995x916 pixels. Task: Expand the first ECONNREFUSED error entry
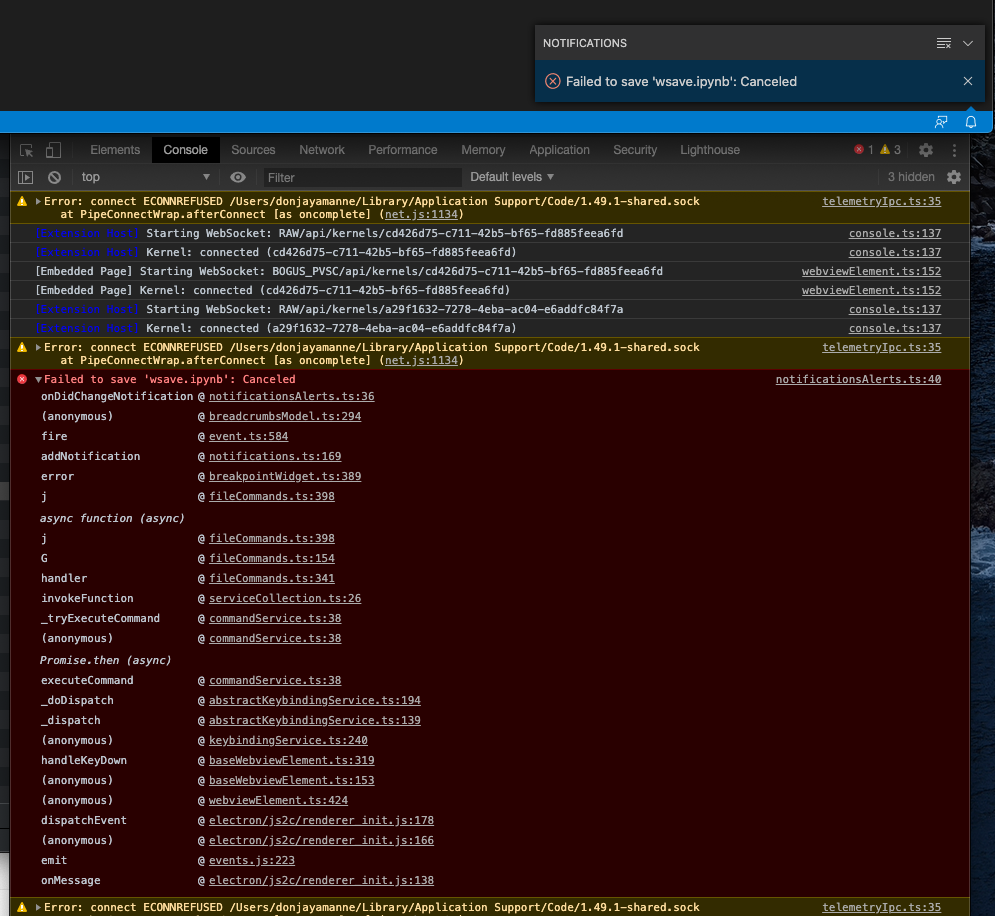36,201
